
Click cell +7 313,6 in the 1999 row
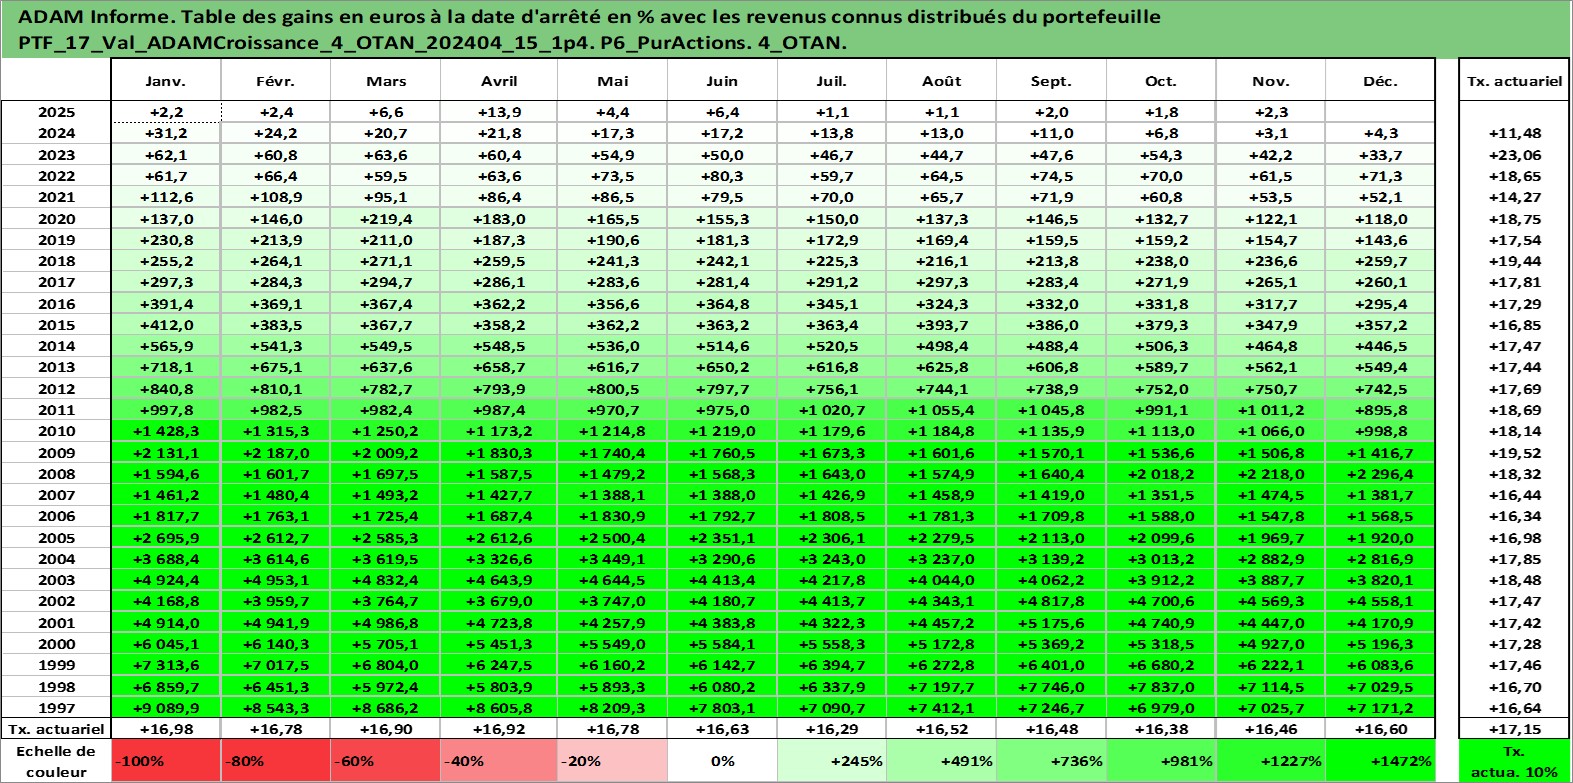click(166, 665)
